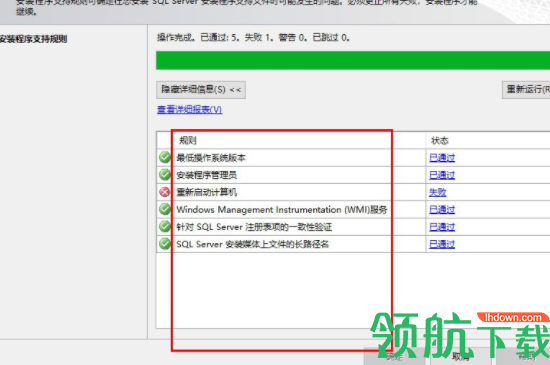Select the 规则 column header
Image resolution: width=550 pixels, height=365 pixels.
188,141
